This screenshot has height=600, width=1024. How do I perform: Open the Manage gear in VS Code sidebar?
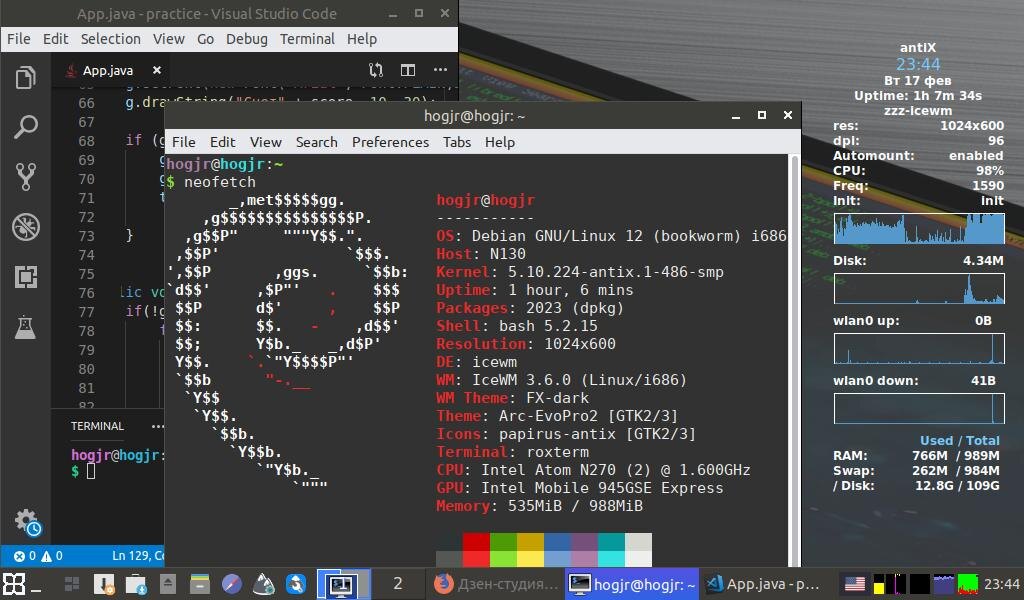tap(25, 520)
